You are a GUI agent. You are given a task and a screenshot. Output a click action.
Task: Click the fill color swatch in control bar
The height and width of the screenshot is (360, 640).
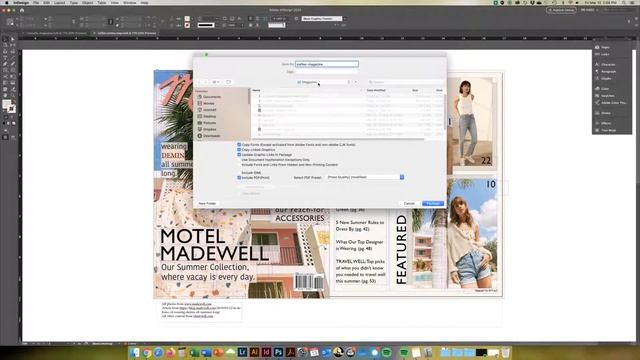coord(187,19)
